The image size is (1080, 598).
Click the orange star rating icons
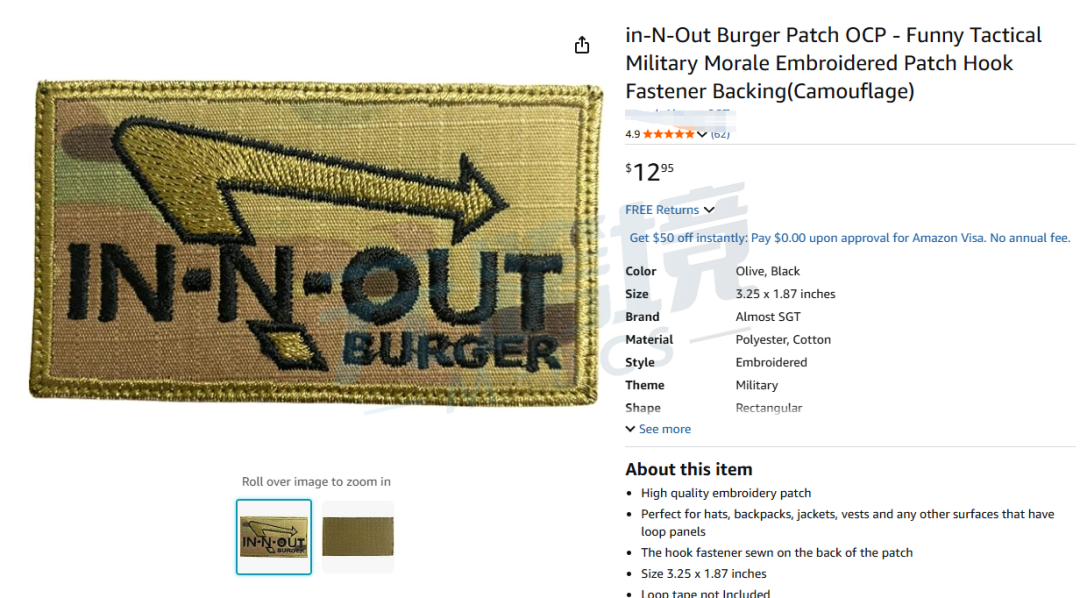[669, 134]
